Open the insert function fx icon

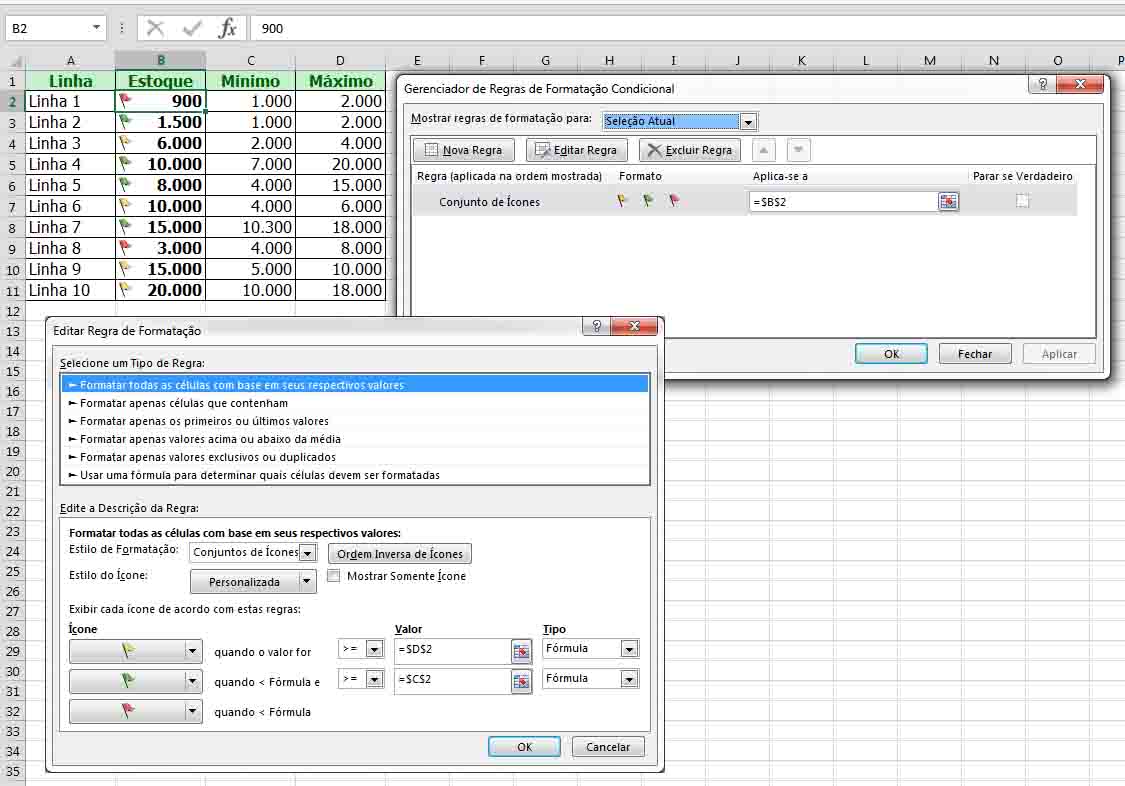pyautogui.click(x=227, y=28)
